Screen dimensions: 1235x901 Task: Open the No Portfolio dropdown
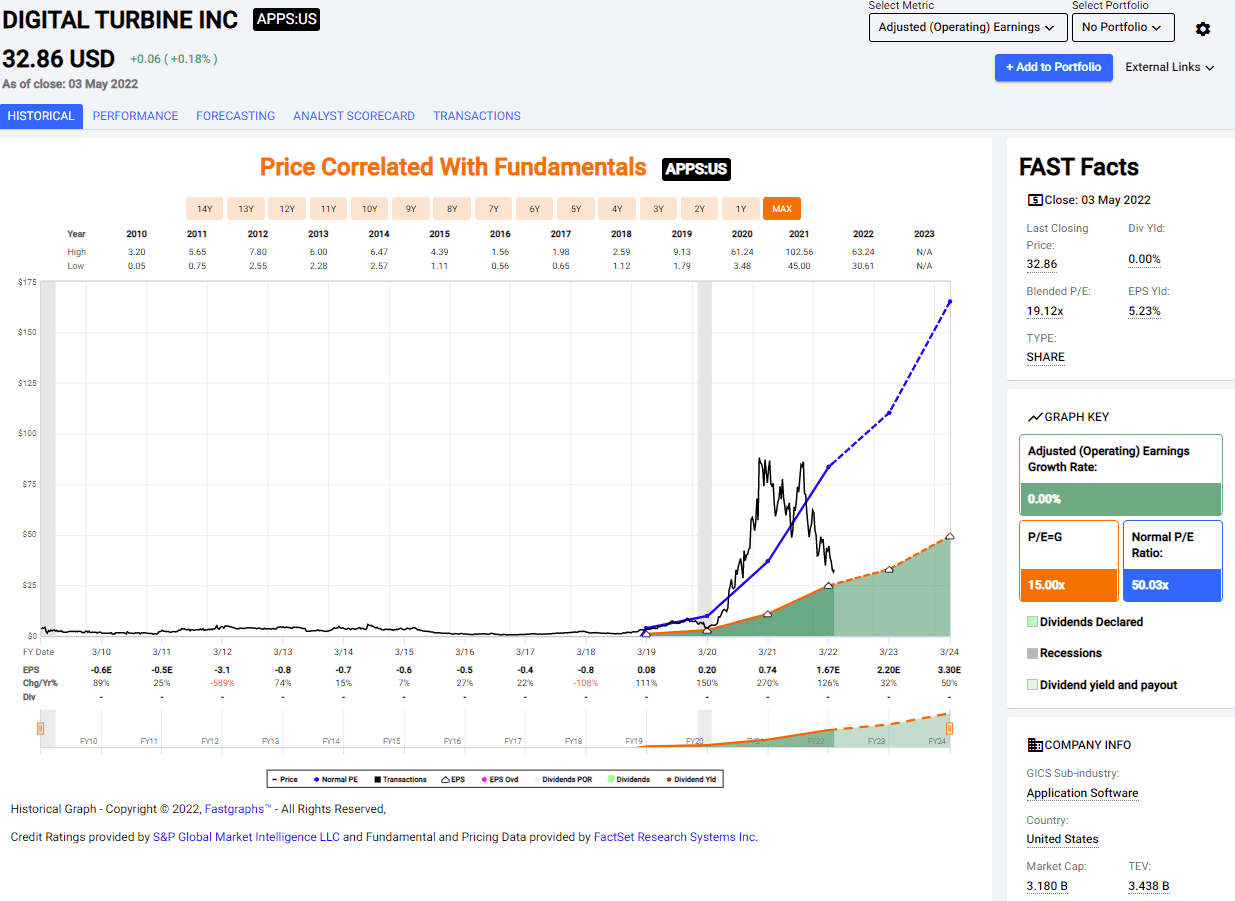1123,28
